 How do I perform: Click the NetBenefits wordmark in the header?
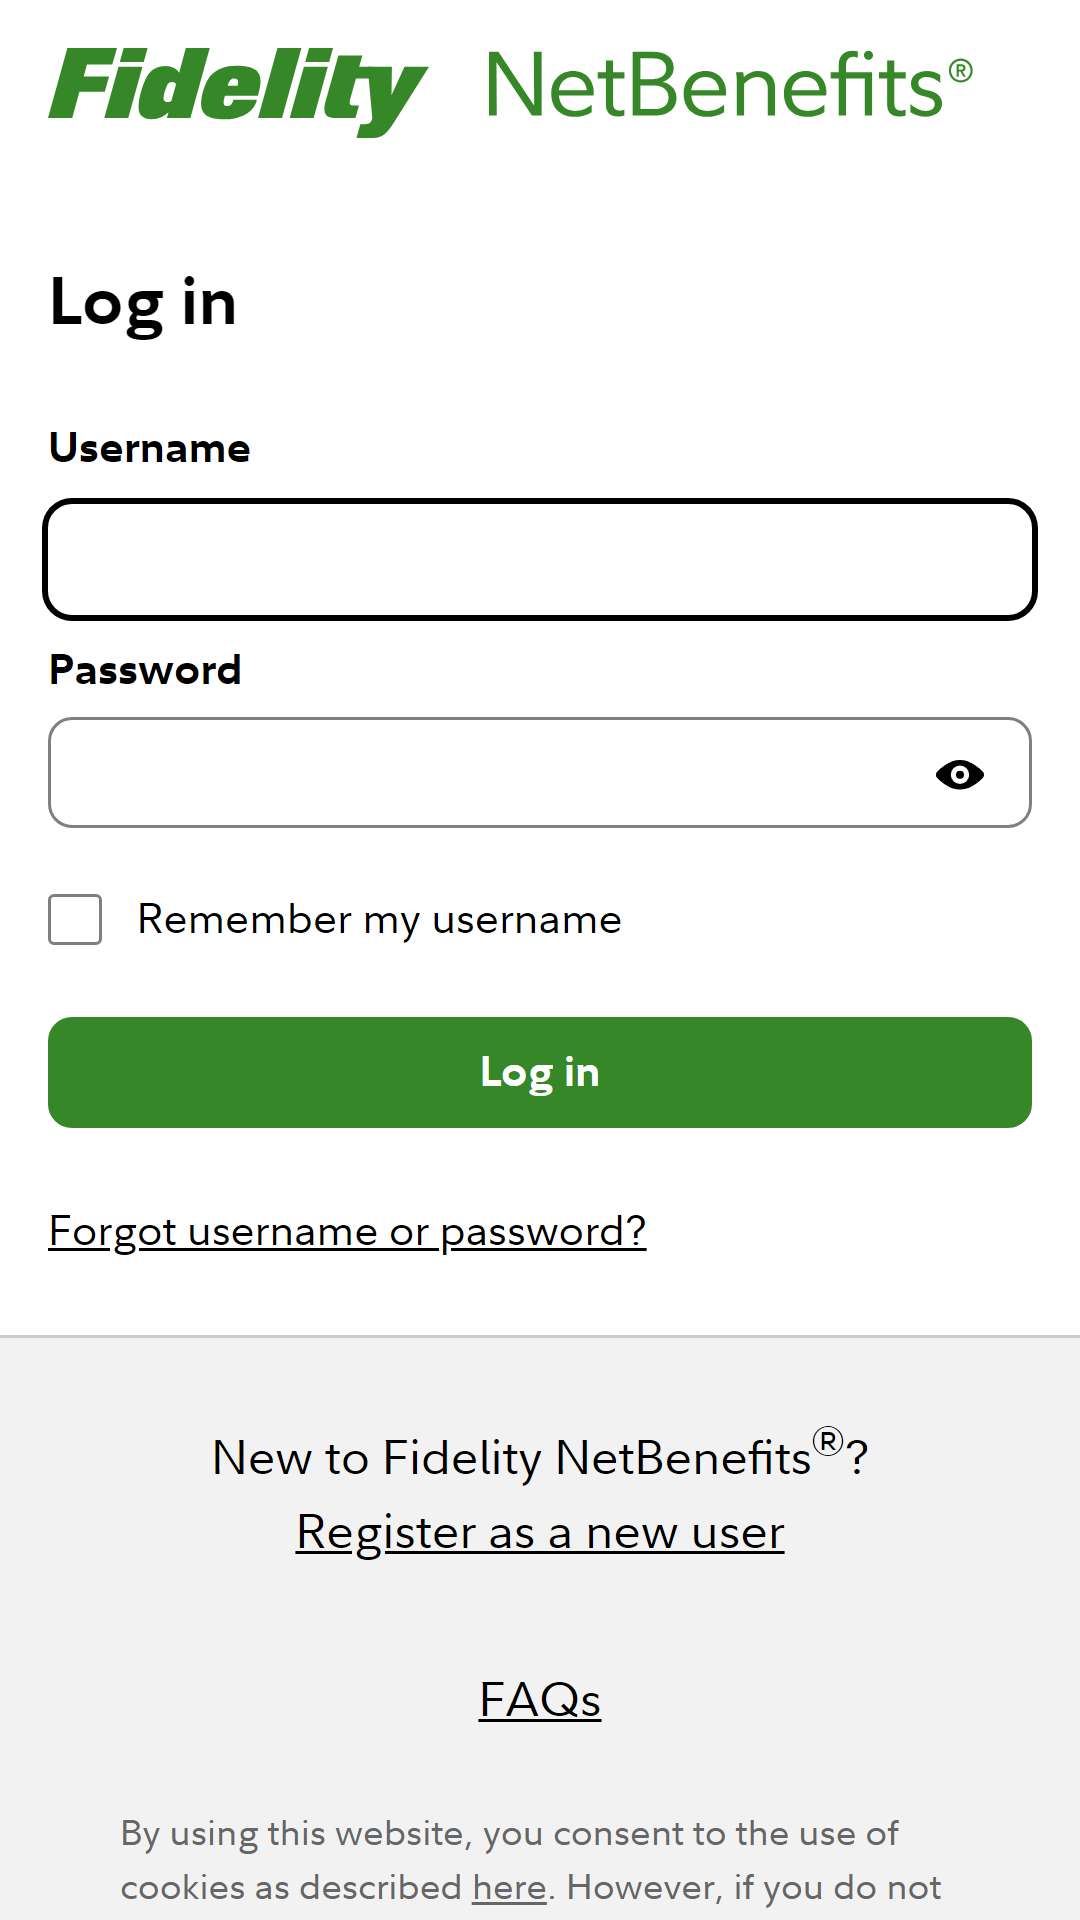tap(715, 86)
